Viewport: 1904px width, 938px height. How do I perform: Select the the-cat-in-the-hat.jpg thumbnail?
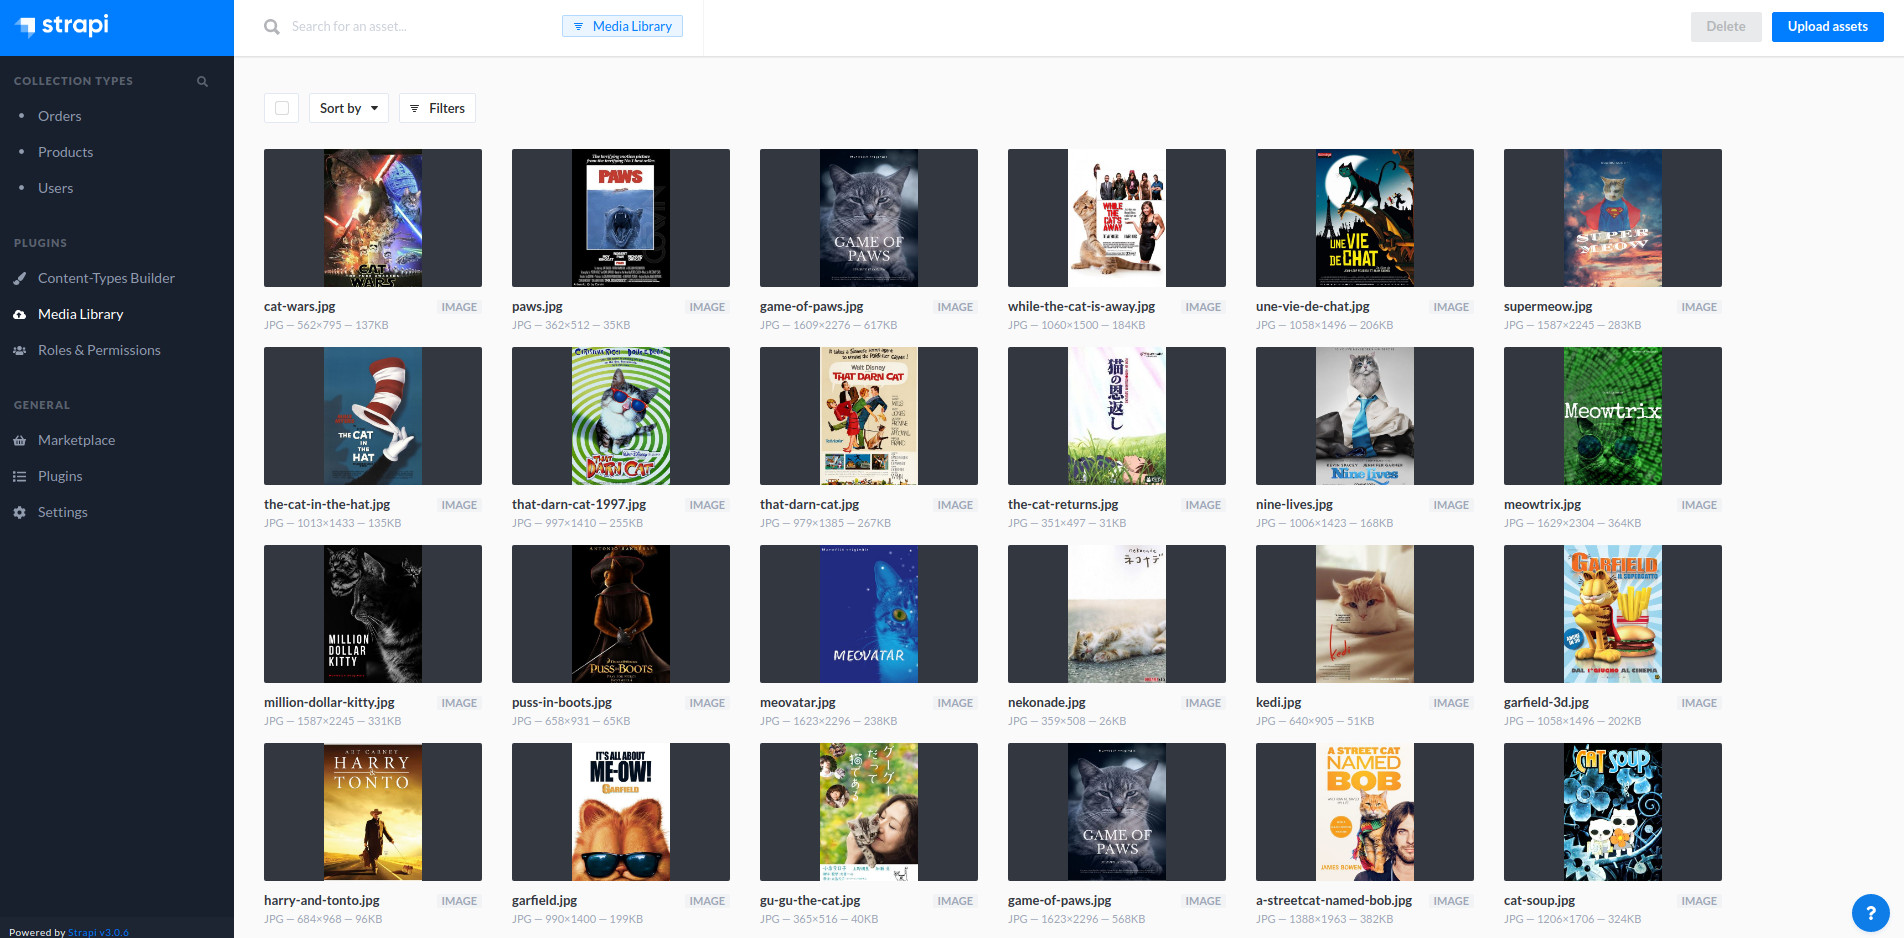tap(373, 416)
